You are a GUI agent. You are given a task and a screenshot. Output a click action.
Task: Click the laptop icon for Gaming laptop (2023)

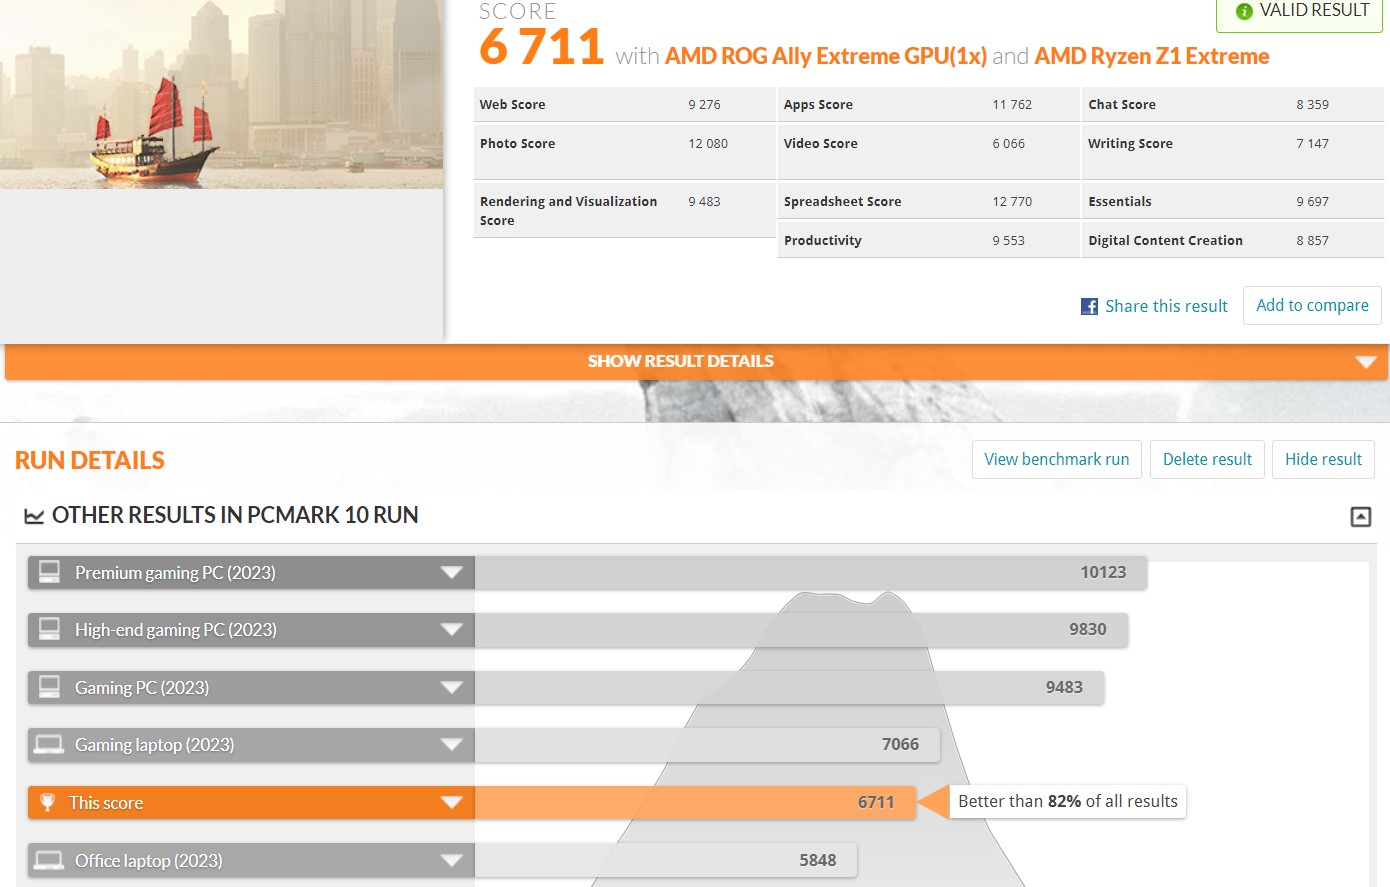click(x=49, y=745)
